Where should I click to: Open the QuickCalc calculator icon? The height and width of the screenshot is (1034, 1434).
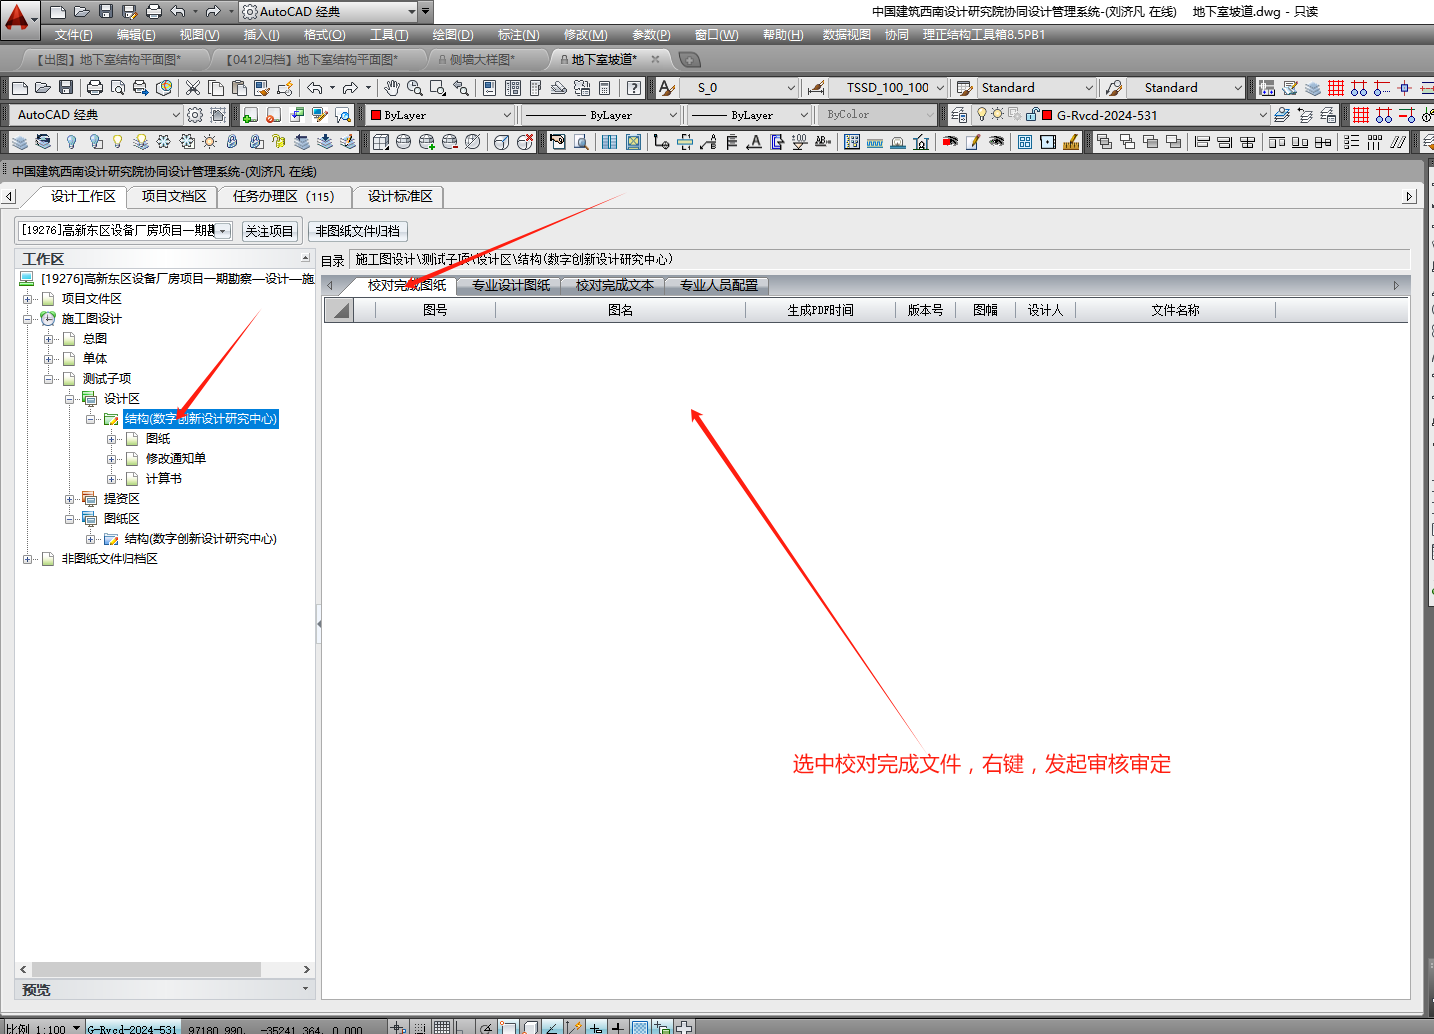605,88
